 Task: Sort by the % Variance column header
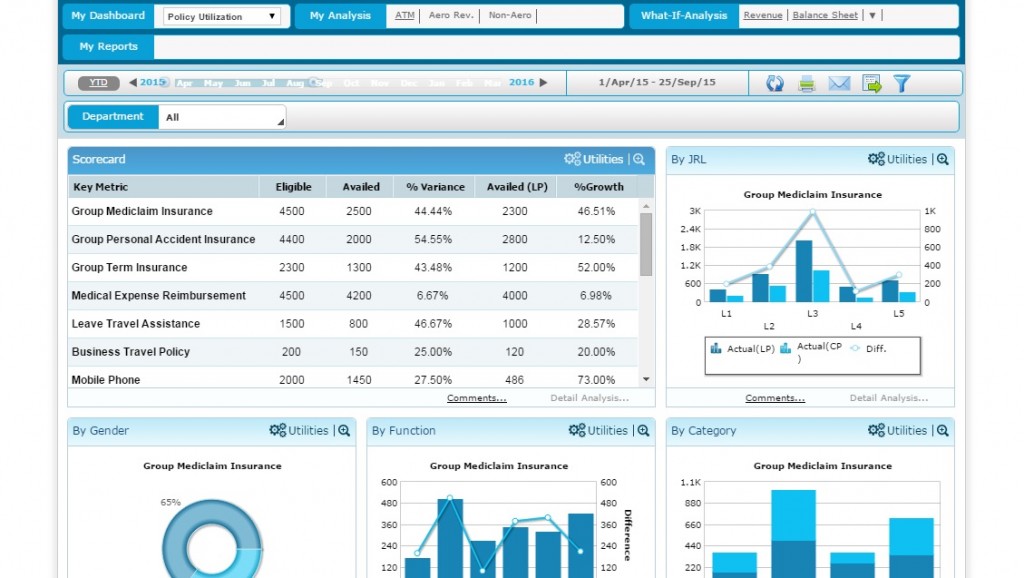tap(435, 187)
